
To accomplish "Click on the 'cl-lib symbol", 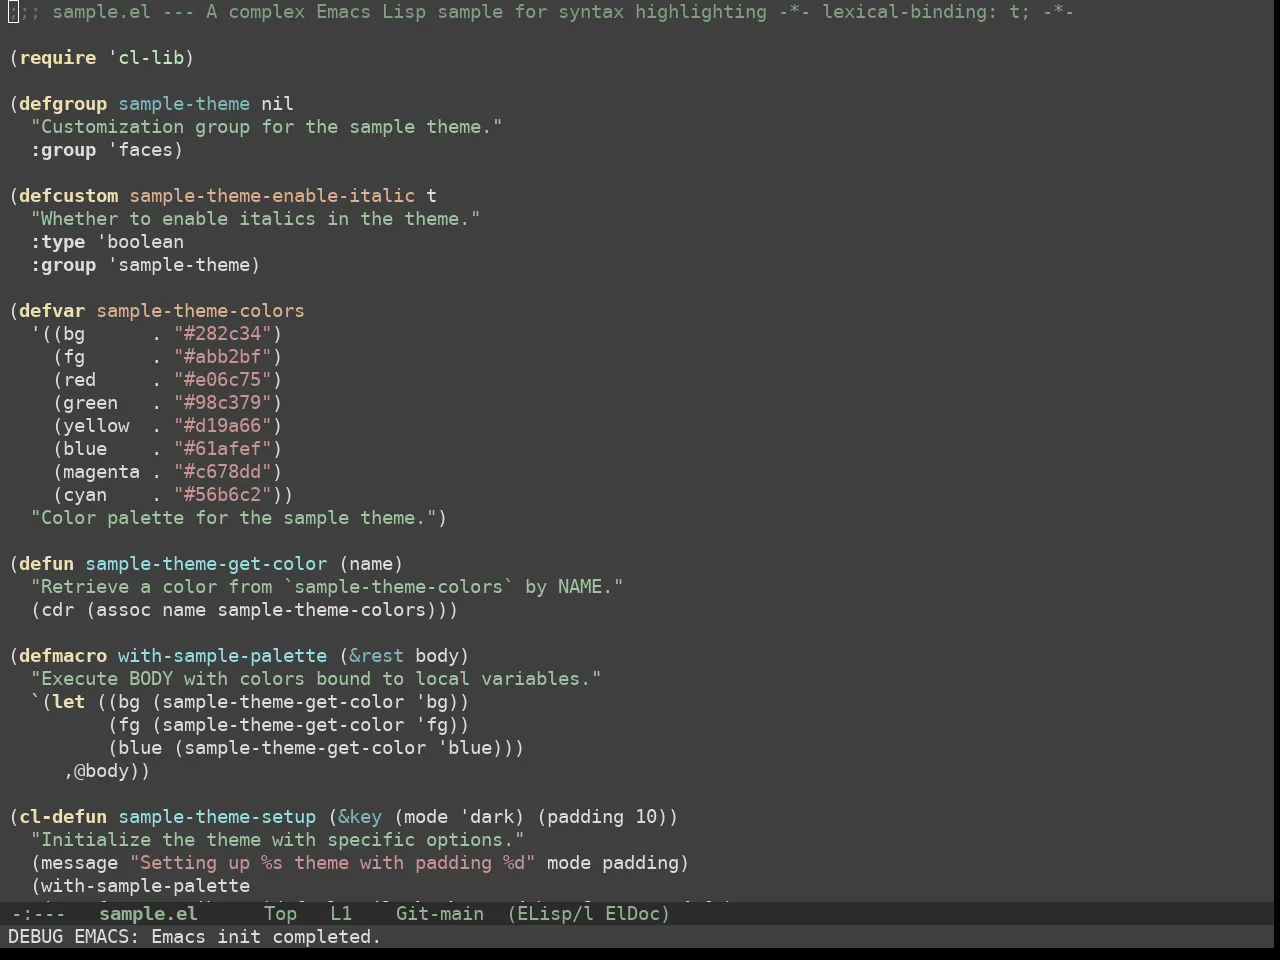I will tap(145, 58).
